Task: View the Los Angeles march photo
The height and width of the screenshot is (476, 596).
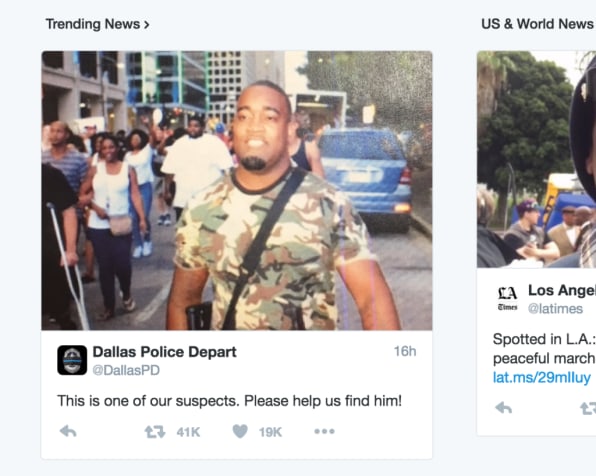Action: coord(536,159)
